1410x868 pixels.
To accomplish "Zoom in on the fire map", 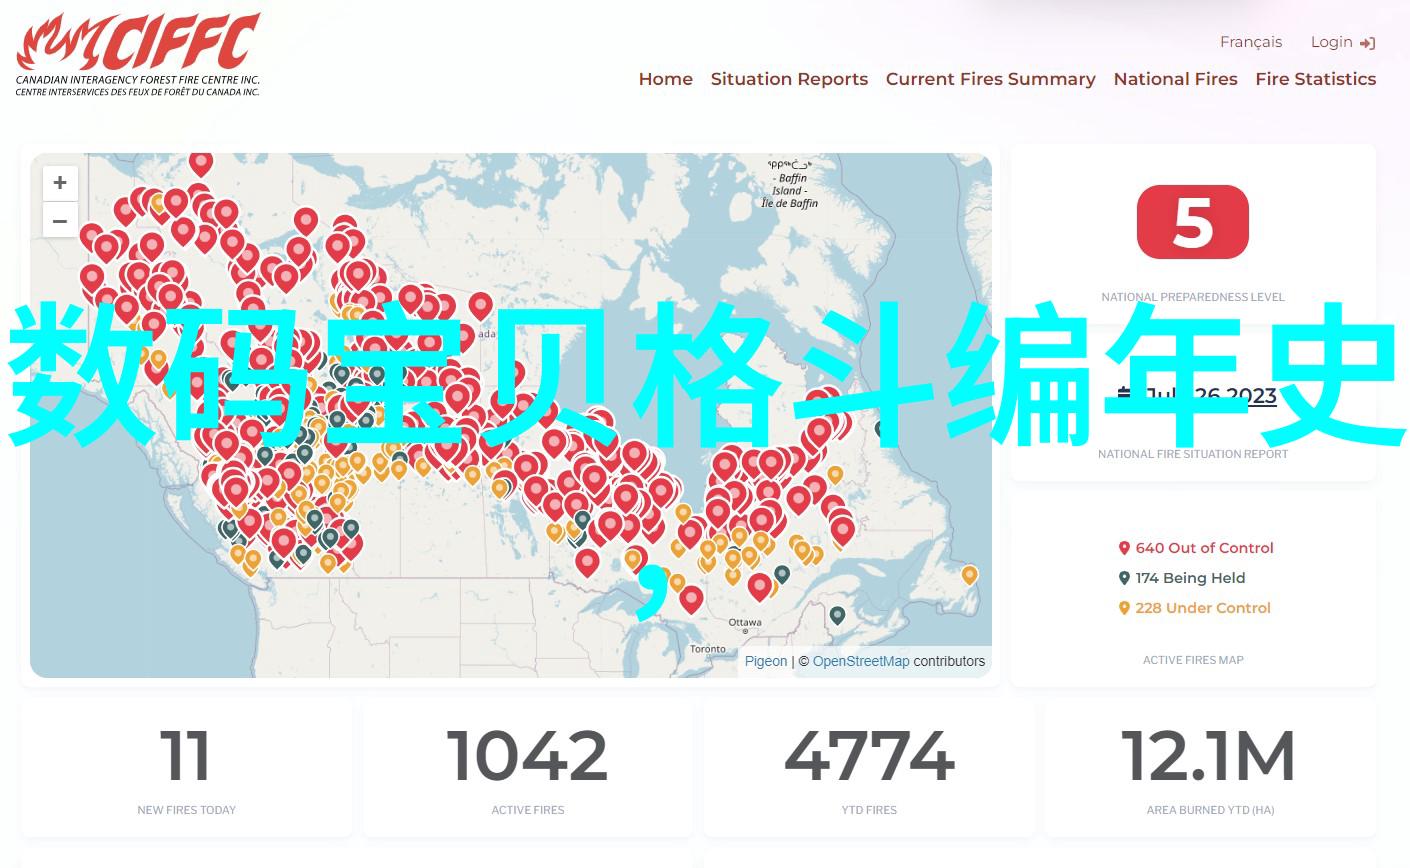I will point(60,183).
